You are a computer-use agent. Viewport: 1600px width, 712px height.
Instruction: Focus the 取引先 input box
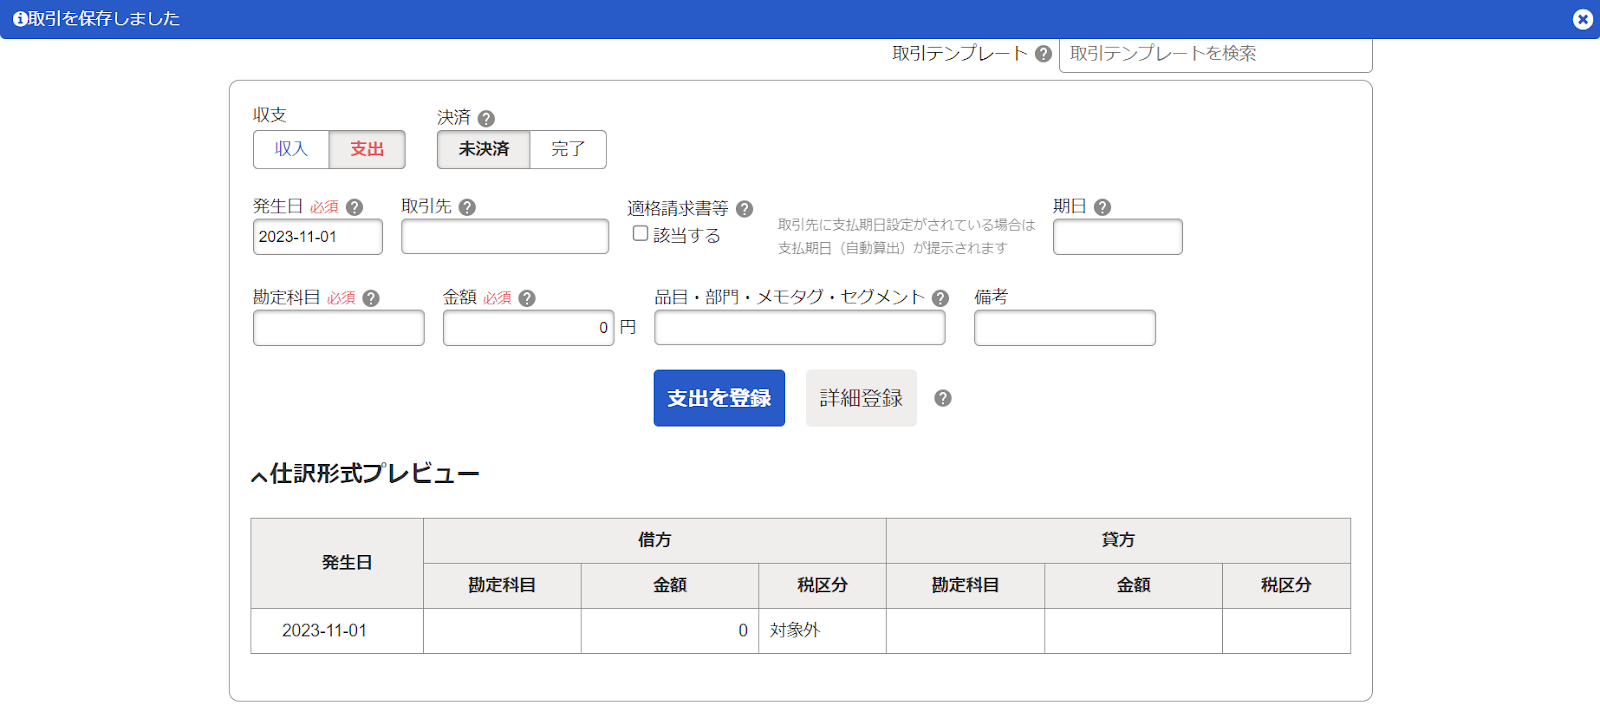[x=505, y=237]
